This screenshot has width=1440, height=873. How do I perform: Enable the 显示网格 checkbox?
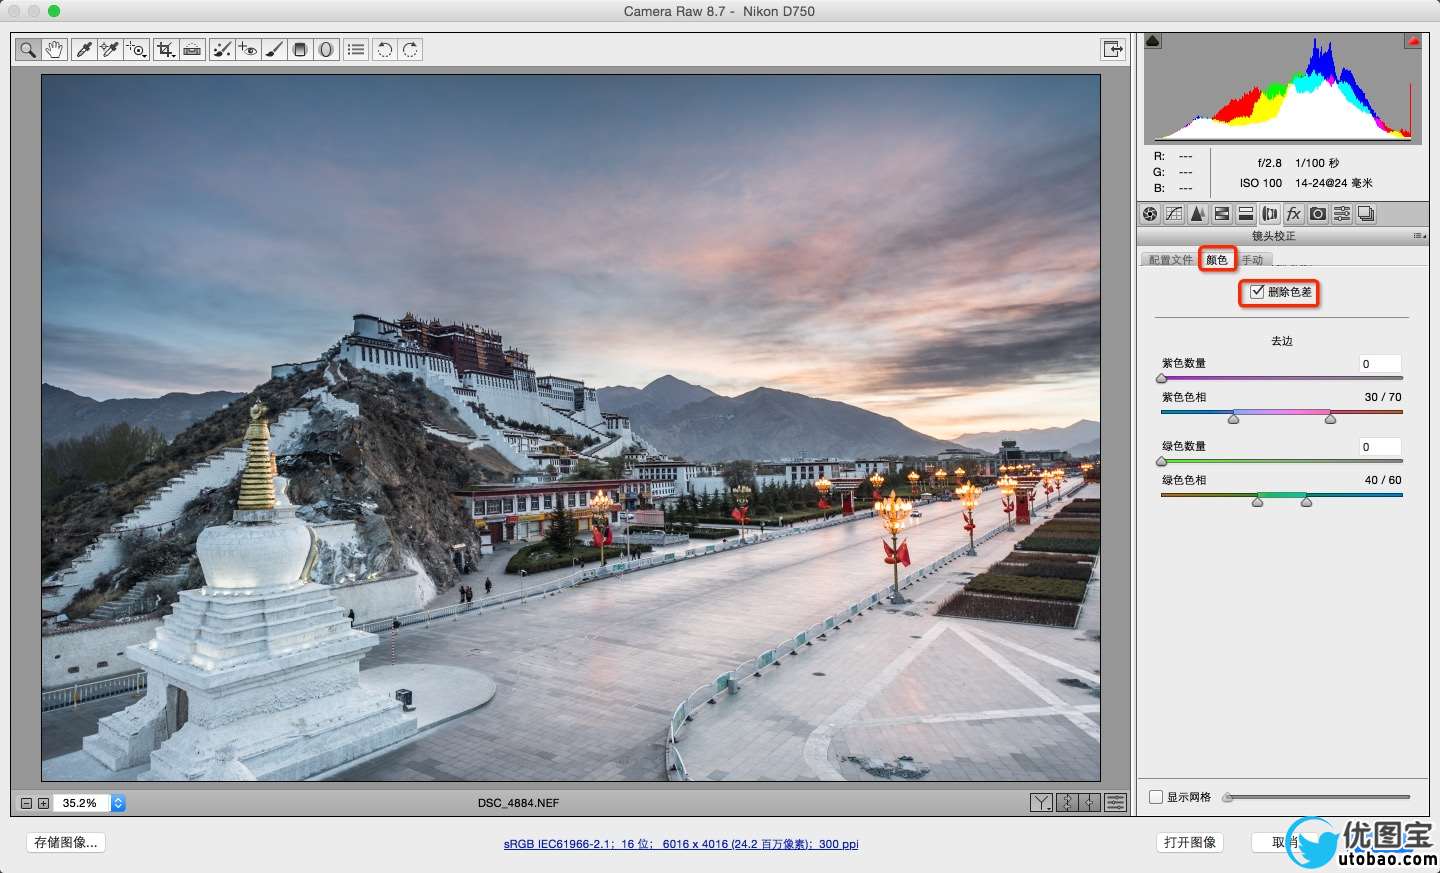click(x=1156, y=797)
